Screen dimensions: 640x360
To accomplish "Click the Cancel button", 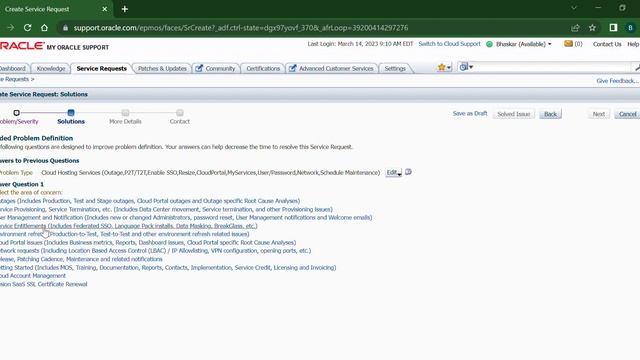I will coord(627,114).
